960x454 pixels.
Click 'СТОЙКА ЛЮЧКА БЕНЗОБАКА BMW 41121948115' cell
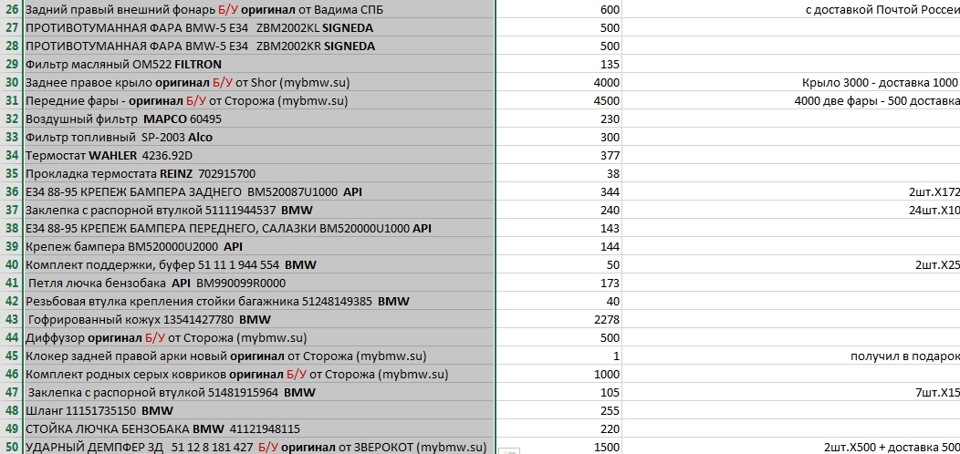pos(259,429)
